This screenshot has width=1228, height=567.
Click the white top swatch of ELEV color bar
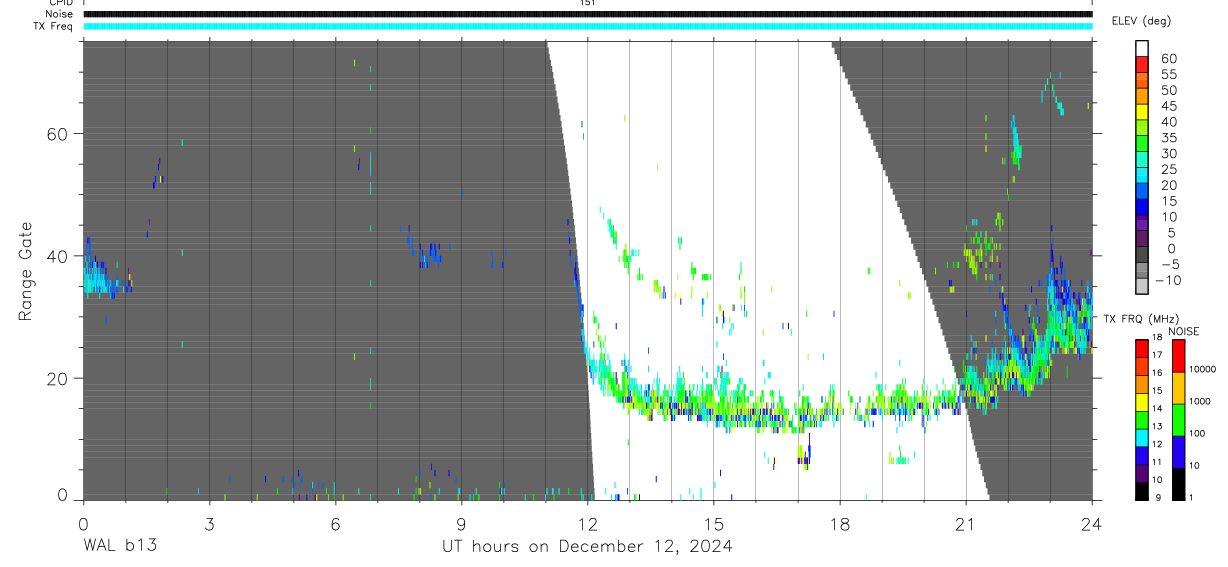coord(1142,48)
